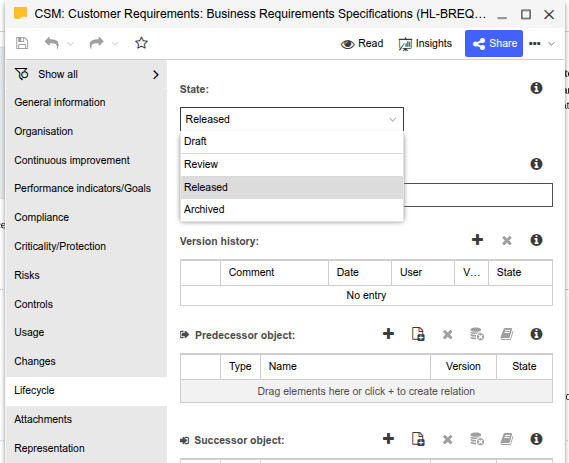Viewport: 569px width, 463px height.
Task: Show info for Version history
Action: coord(536,240)
